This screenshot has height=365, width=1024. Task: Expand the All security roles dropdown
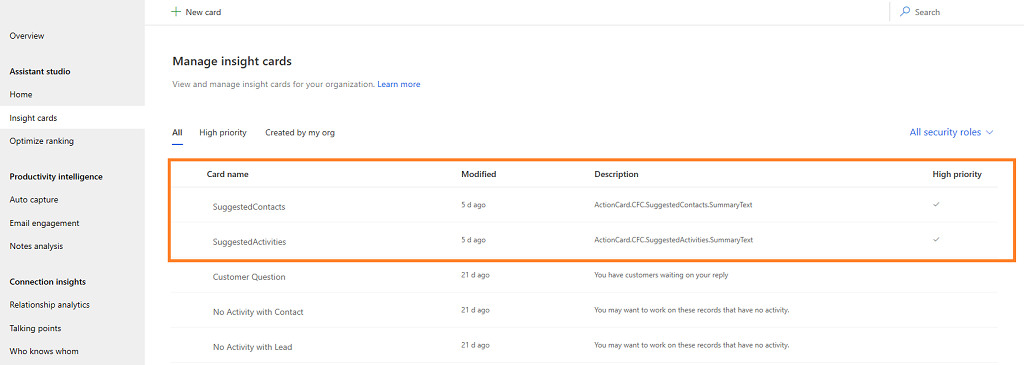click(x=952, y=133)
